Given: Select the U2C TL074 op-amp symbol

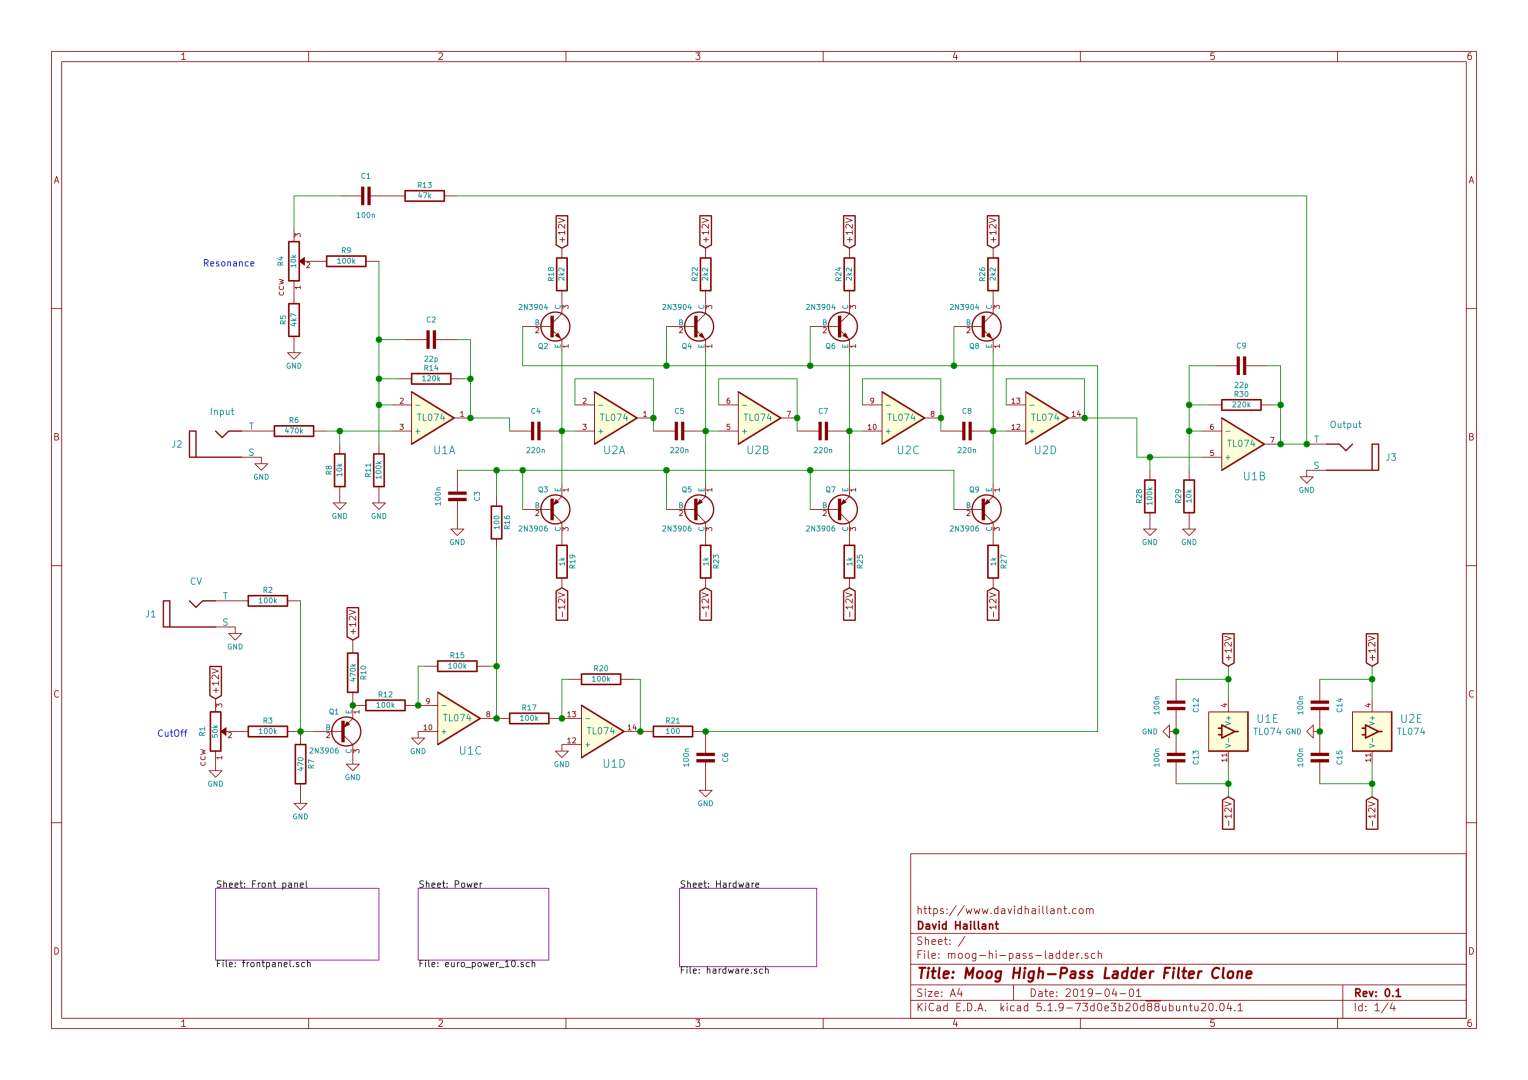Looking at the screenshot, I should pos(903,418).
